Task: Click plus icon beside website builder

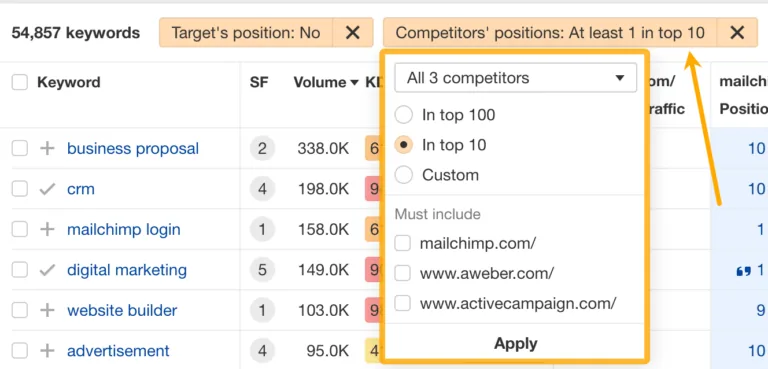Action: [x=47, y=310]
